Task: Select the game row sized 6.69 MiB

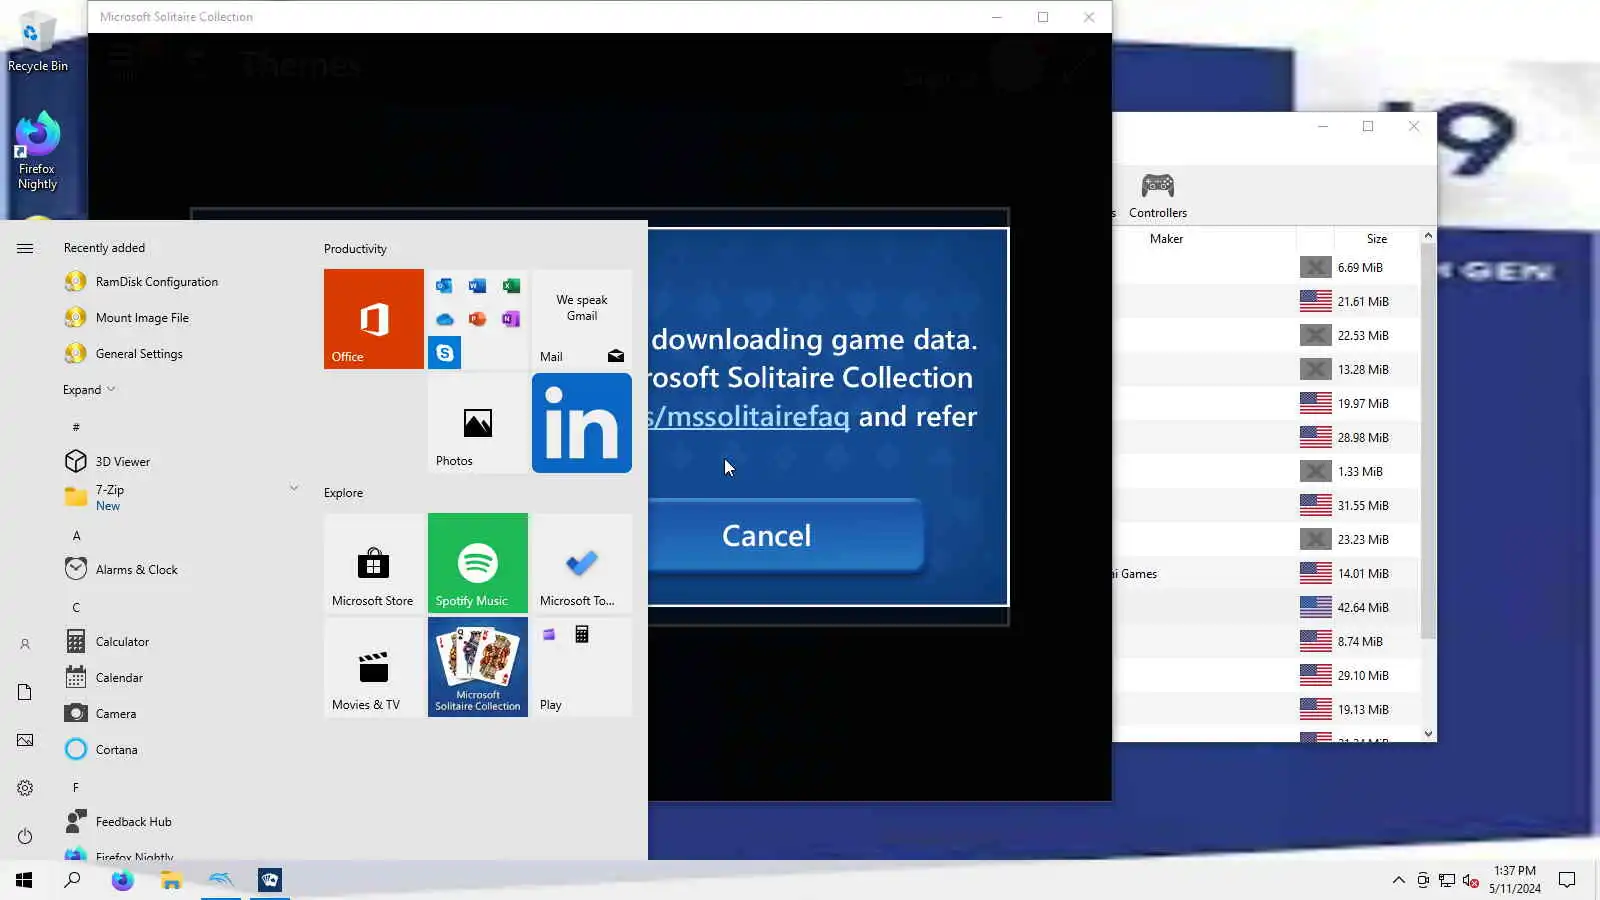Action: pos(1266,268)
